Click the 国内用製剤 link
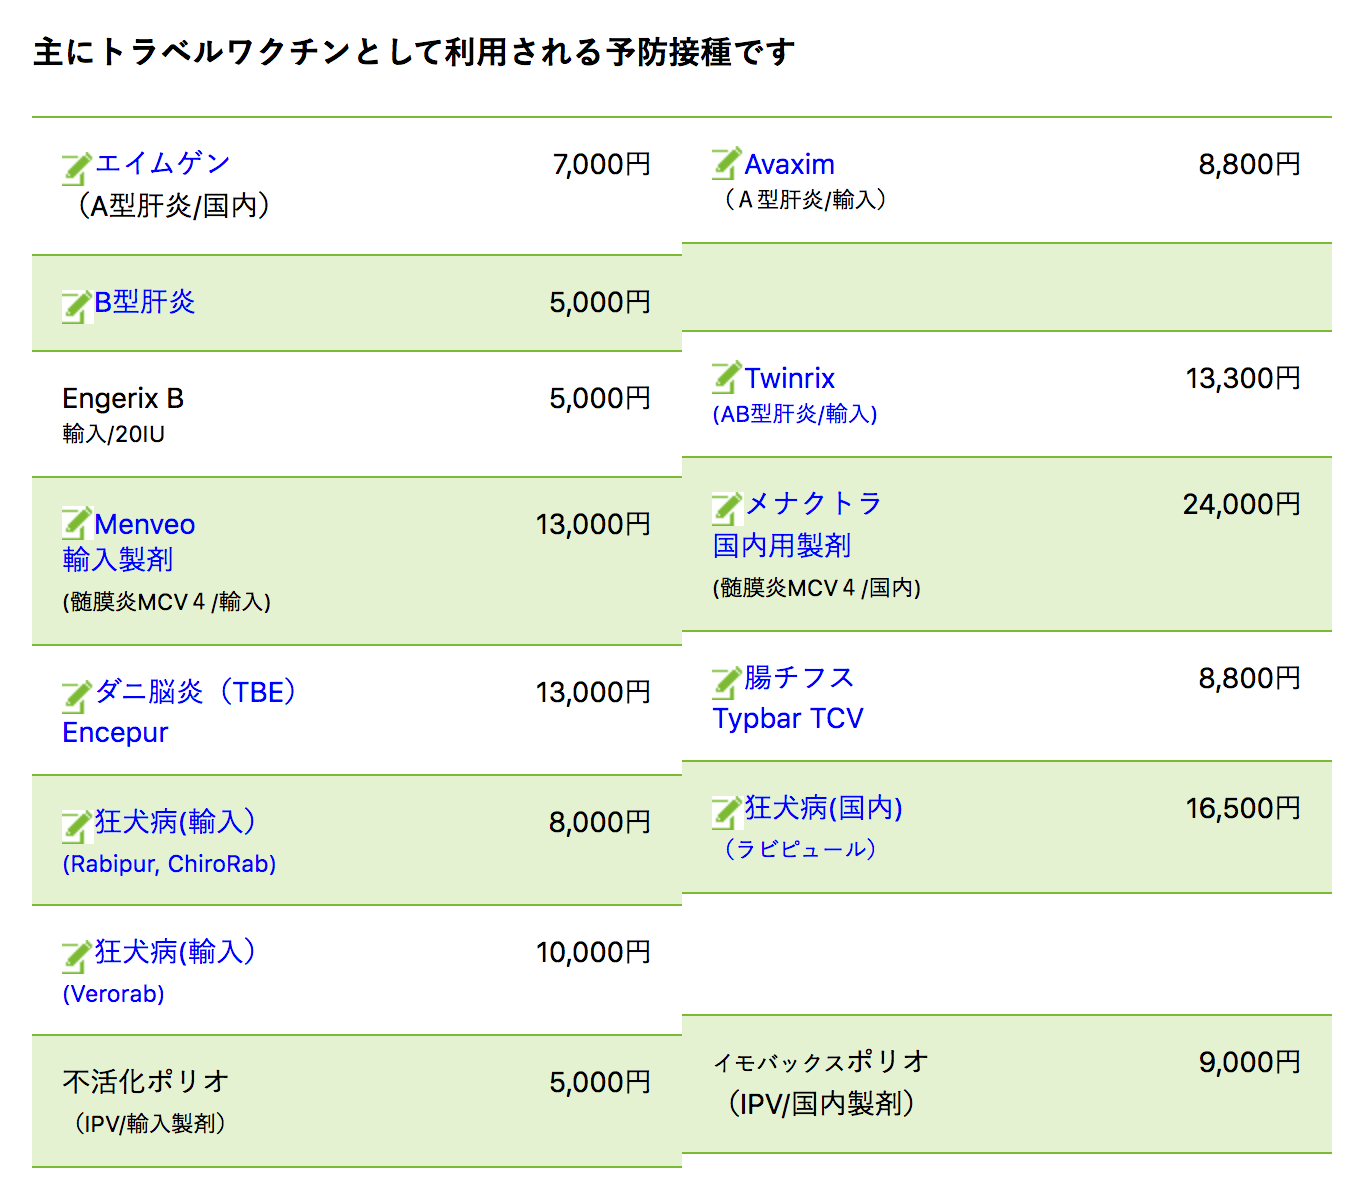Viewport: 1366px width, 1192px height. tap(782, 546)
